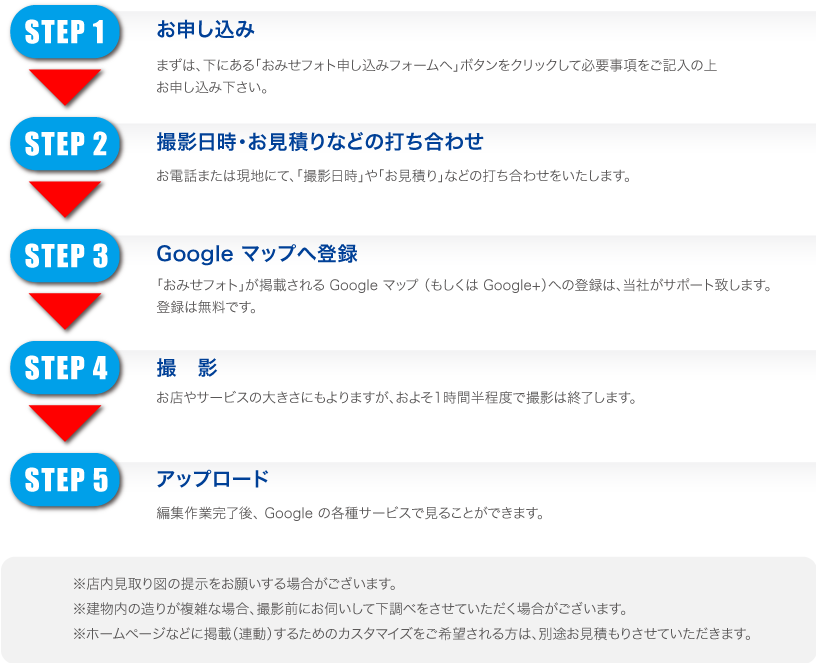
Task: Select the 撮影日時・お見積りなどの打ち合わせ heading
Action: tap(320, 142)
